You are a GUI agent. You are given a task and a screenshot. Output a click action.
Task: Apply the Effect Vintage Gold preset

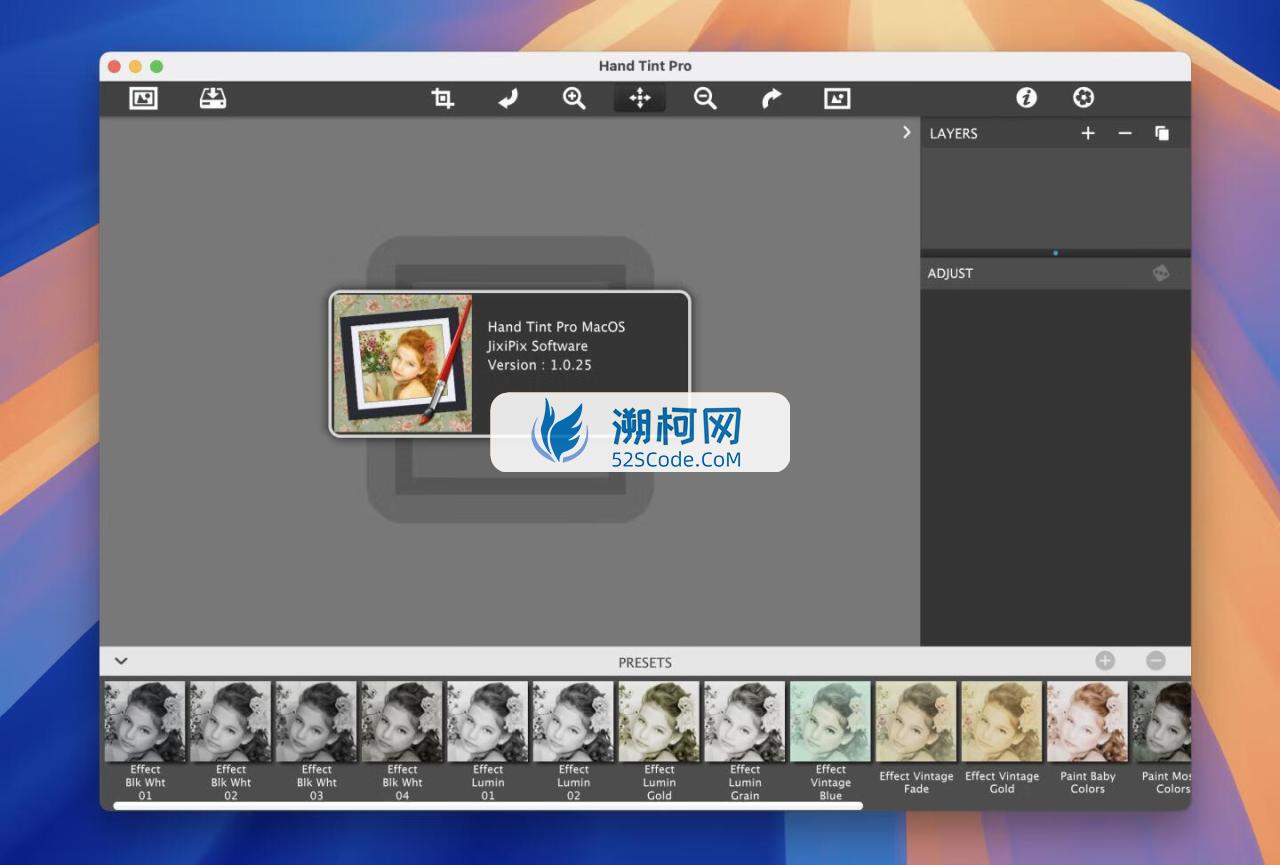[1002, 739]
